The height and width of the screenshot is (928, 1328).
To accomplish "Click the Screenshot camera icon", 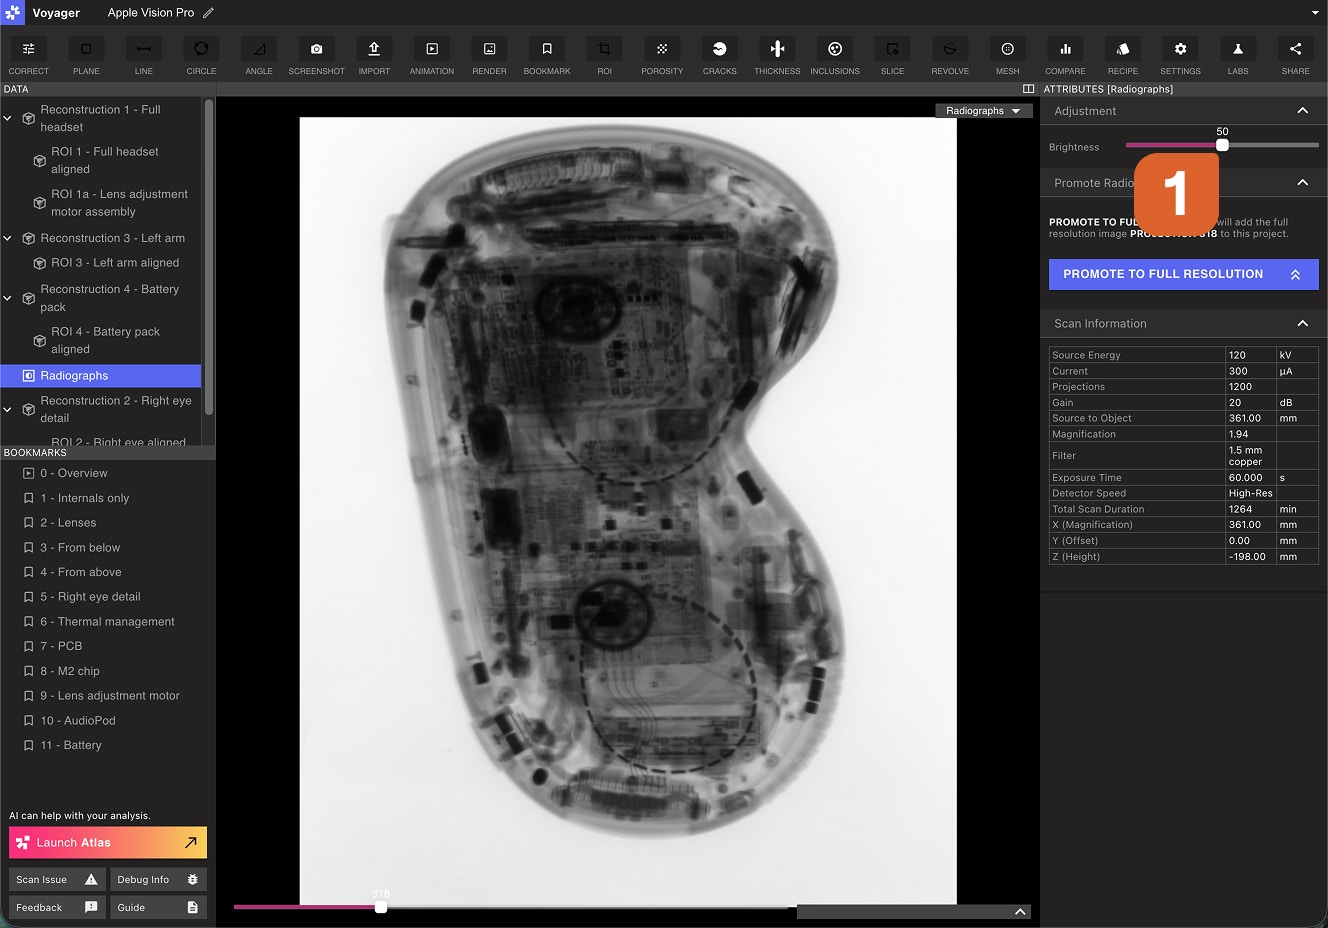I will pyautogui.click(x=316, y=49).
